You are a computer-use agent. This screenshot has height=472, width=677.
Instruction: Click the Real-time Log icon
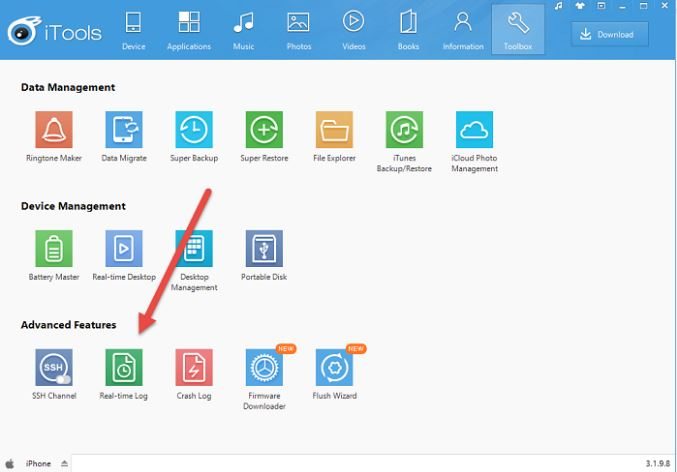(124, 368)
